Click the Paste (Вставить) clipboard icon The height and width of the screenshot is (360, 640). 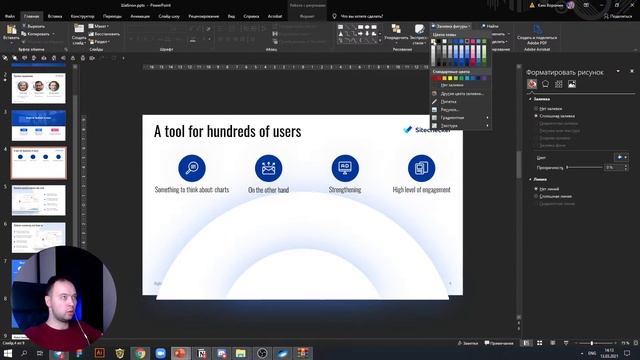(x=11, y=29)
